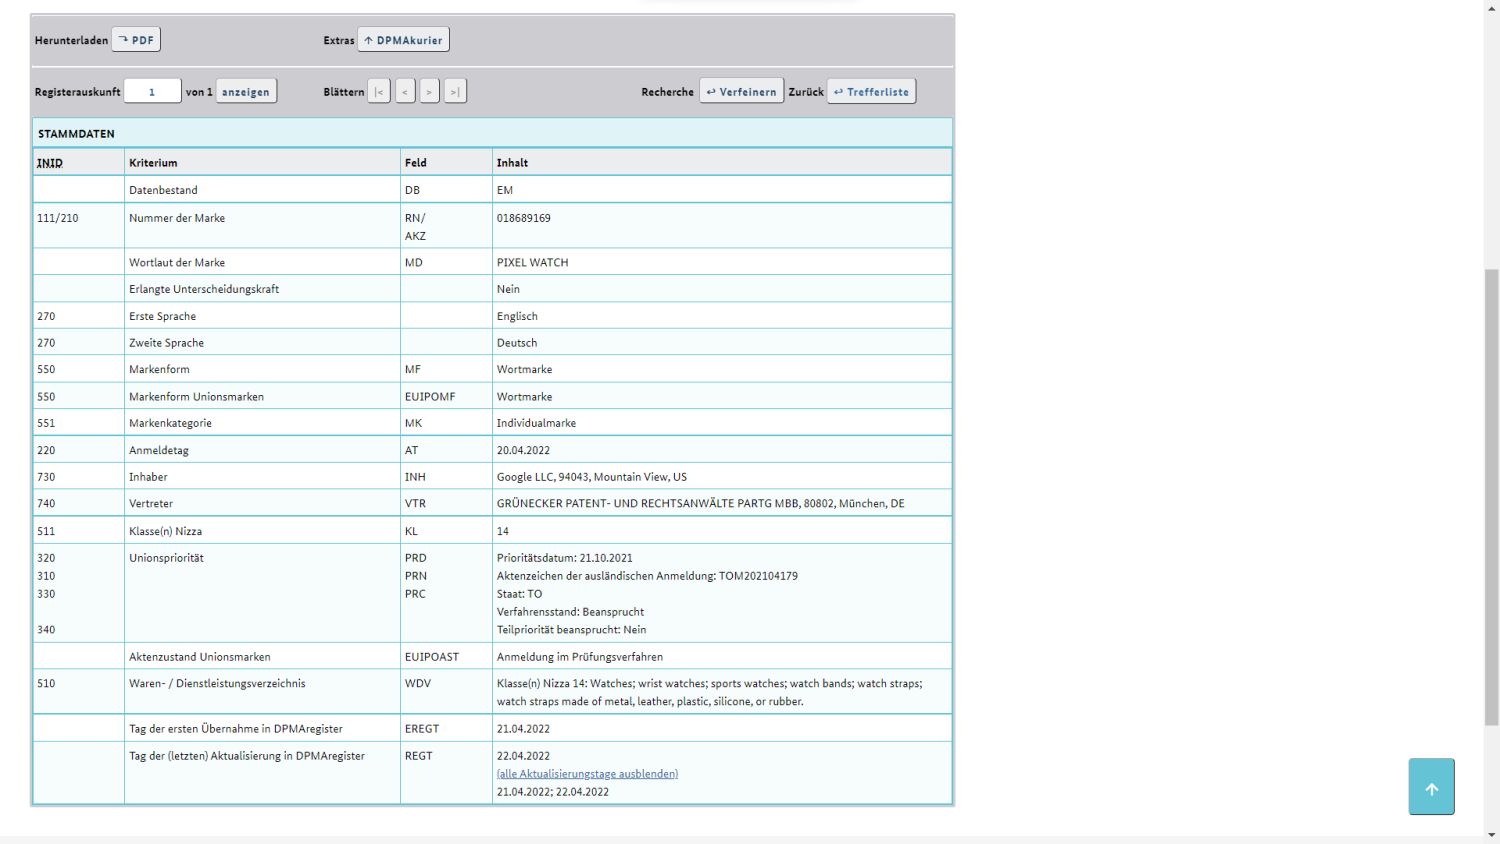This screenshot has height=844, width=1500.
Task: Refine search with Verfeinern button
Action: (x=741, y=92)
